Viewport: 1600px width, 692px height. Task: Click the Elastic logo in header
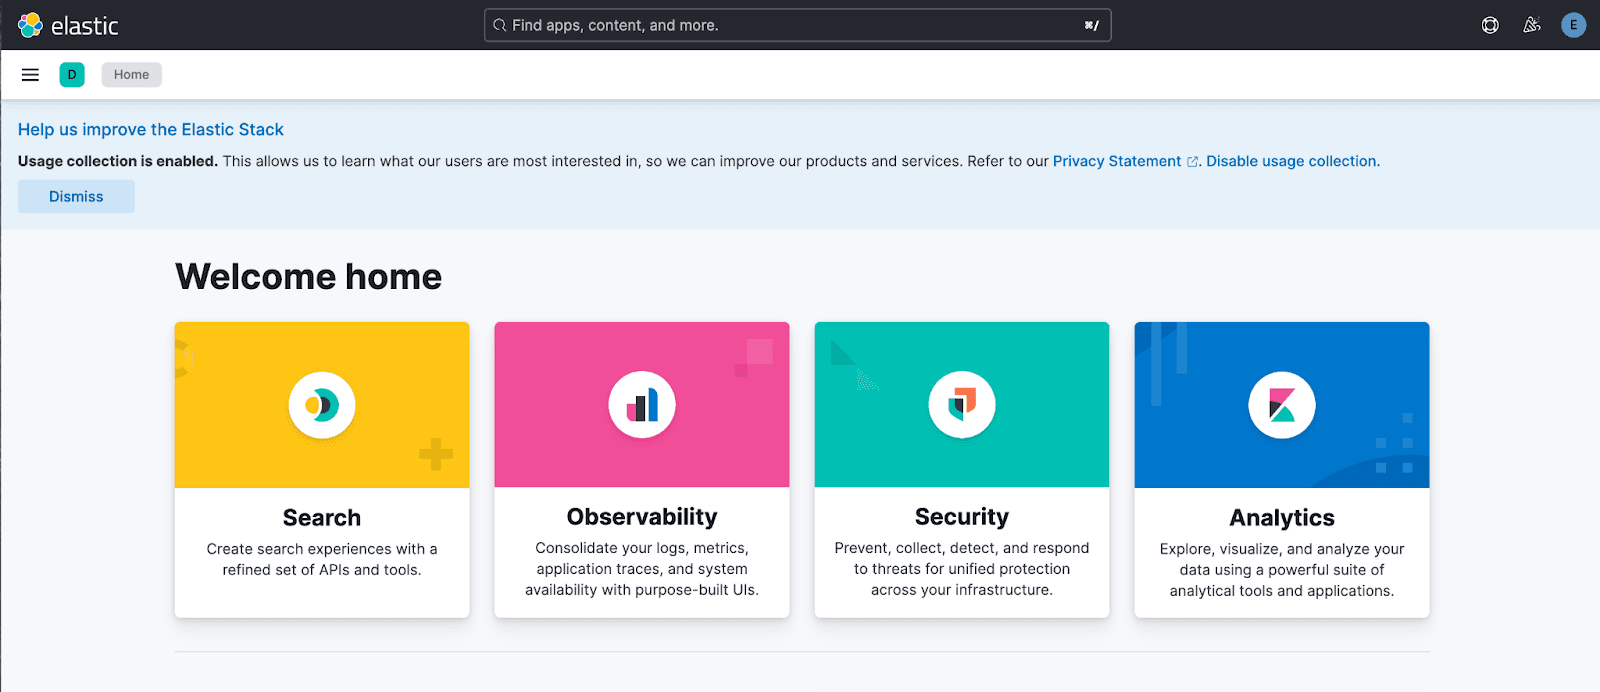[68, 25]
